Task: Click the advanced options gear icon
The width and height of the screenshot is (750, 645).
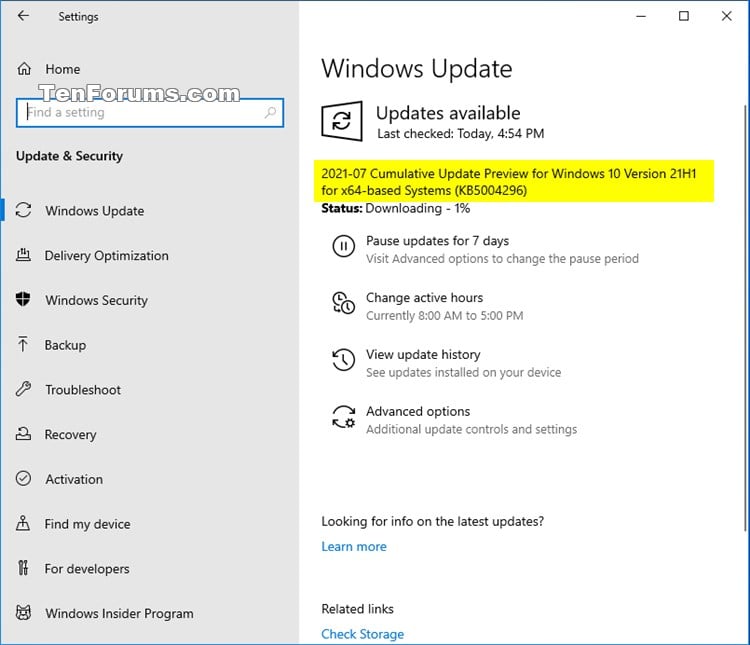Action: 343,417
